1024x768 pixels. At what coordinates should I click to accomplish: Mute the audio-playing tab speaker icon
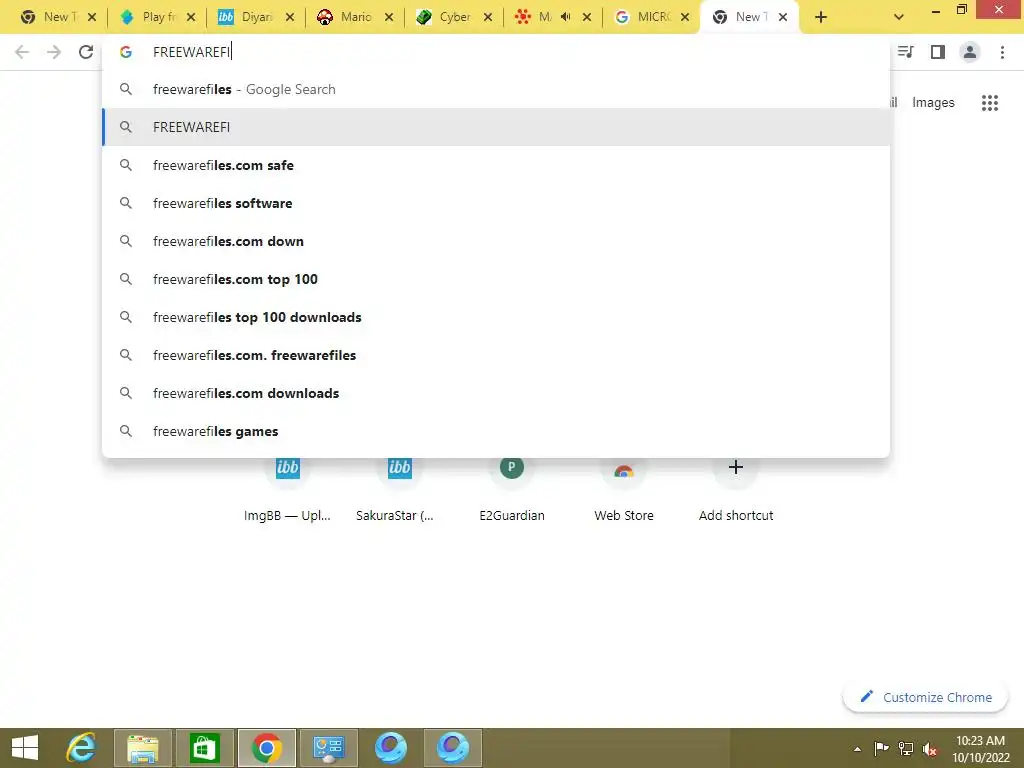pyautogui.click(x=566, y=17)
